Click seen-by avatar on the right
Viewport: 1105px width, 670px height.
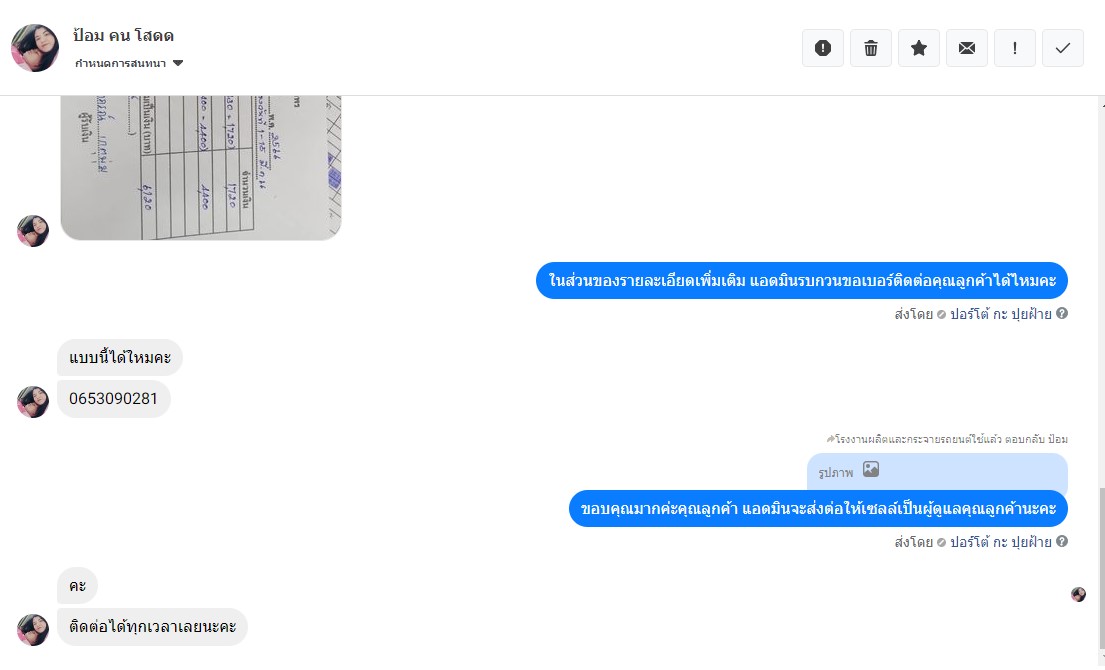[x=1078, y=595]
